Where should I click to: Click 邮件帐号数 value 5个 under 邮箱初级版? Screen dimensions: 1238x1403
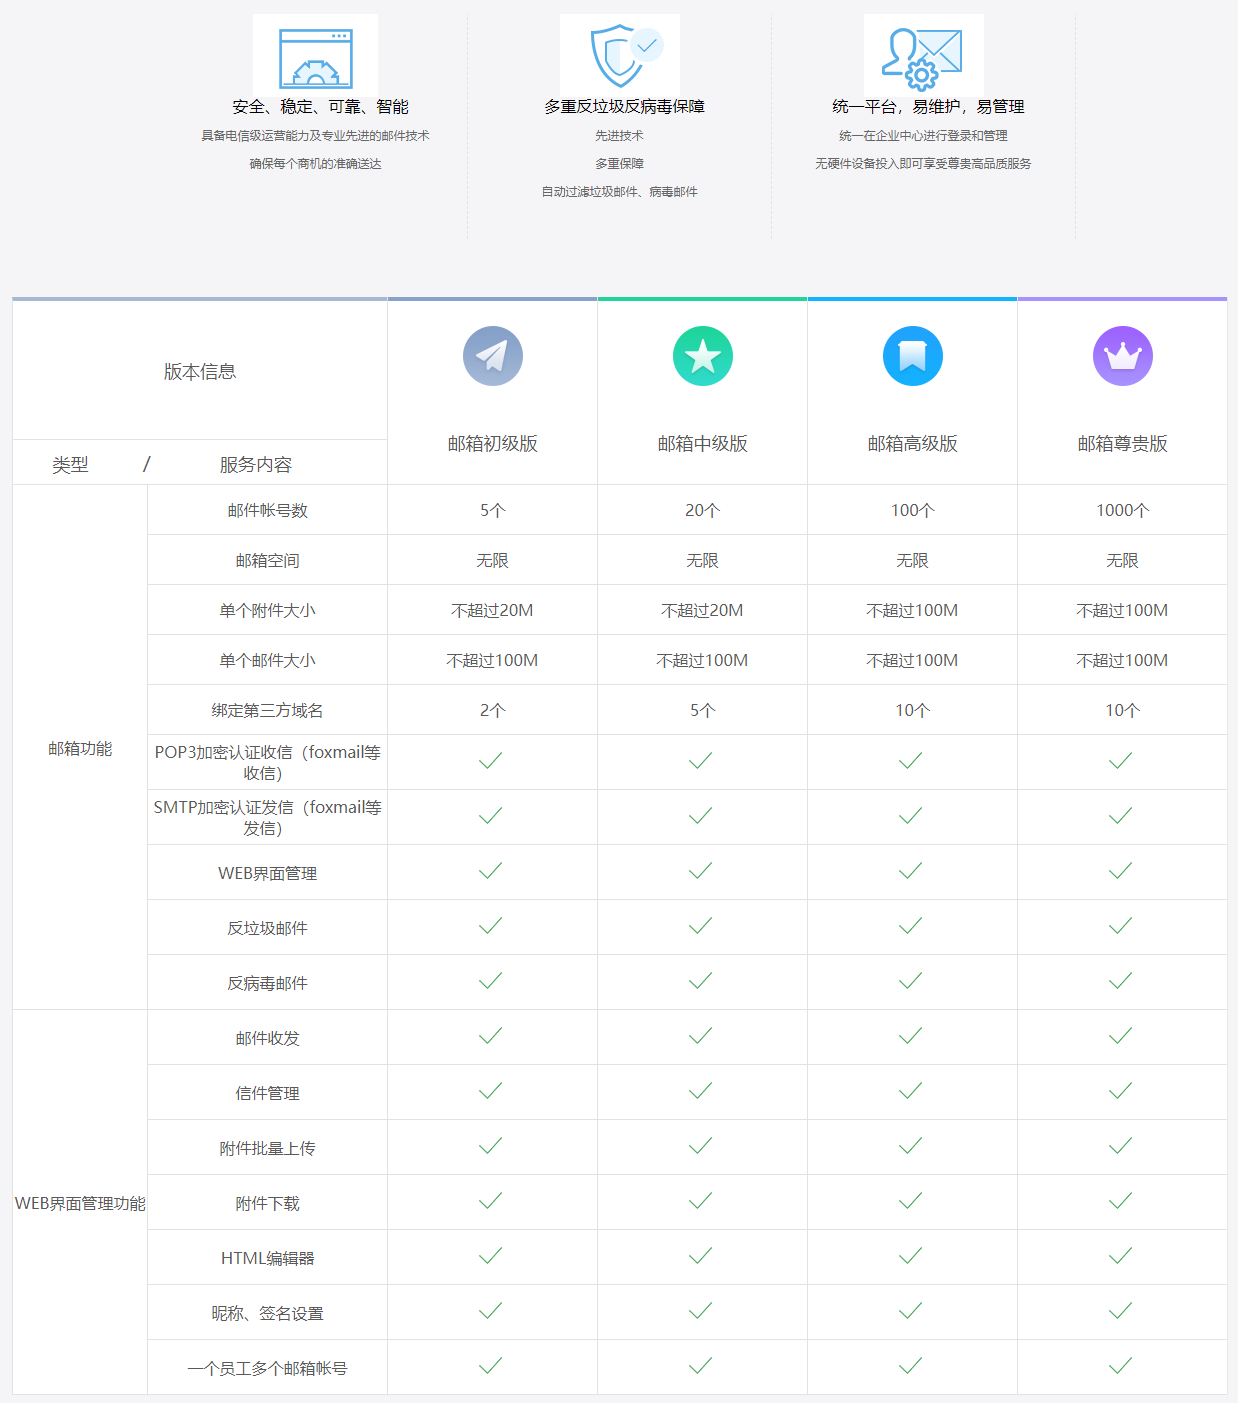(493, 511)
